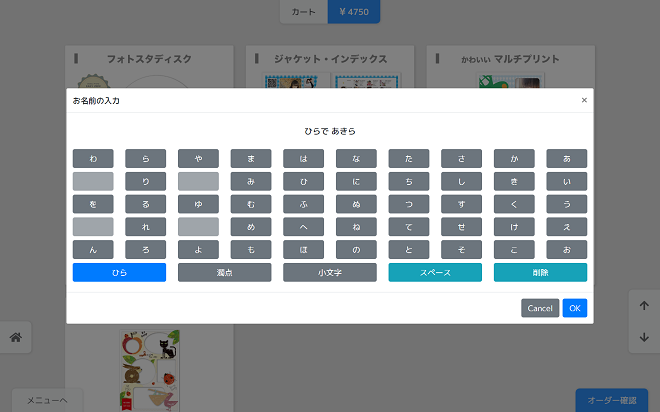Toggle the ひら hiragana mode button
This screenshot has height=412, width=660.
point(119,272)
